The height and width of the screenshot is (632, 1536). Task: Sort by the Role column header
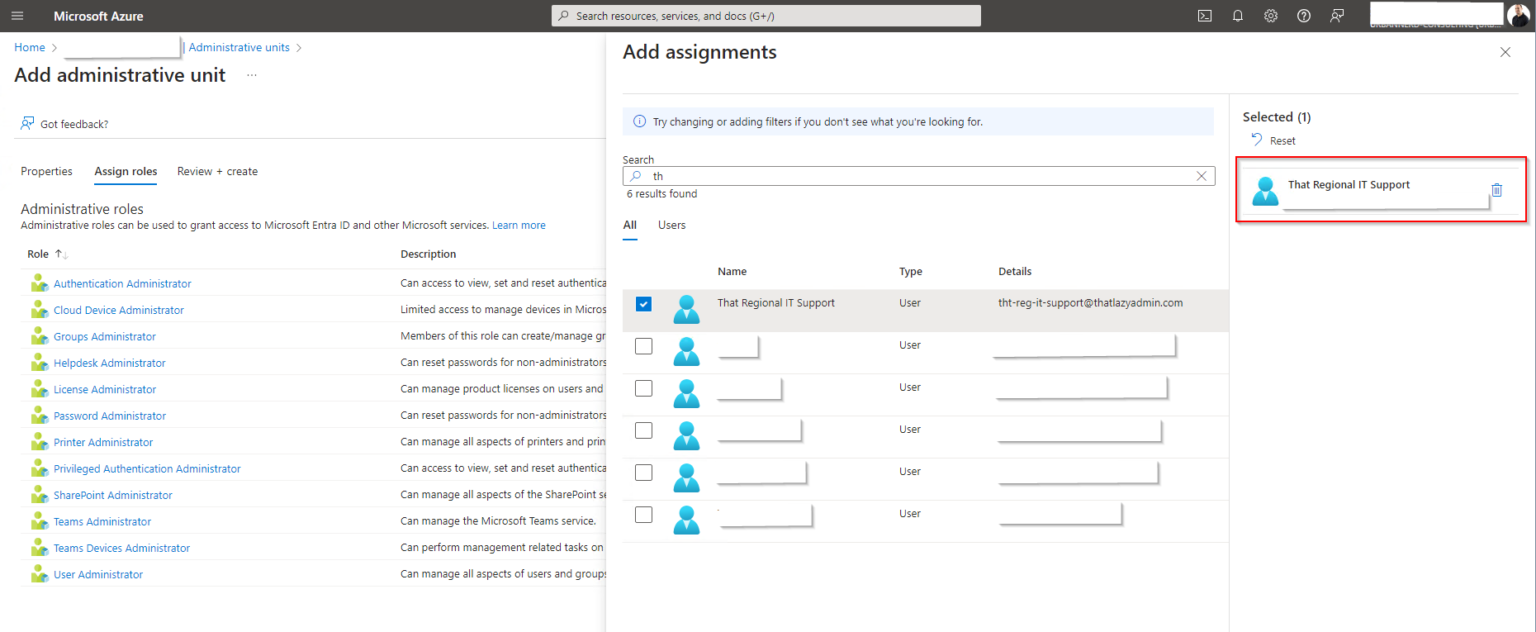pyautogui.click(x=47, y=254)
